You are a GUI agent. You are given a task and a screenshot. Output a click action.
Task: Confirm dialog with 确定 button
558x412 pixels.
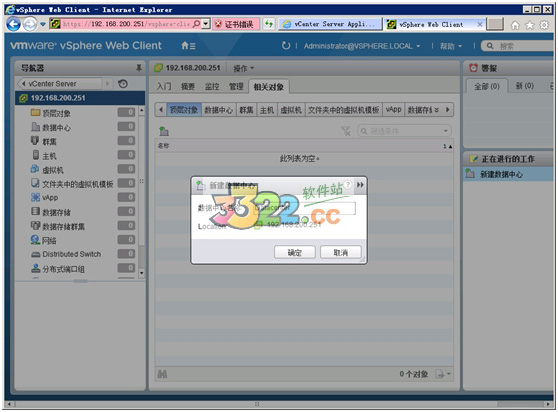click(x=295, y=252)
